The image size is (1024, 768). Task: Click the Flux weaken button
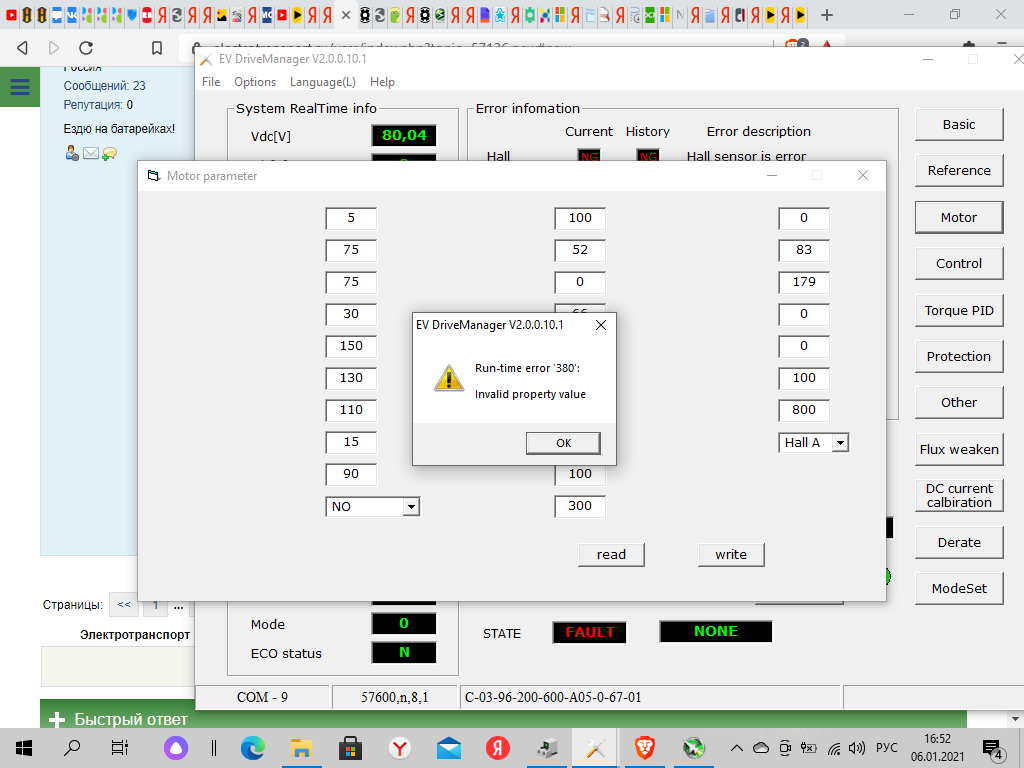[x=958, y=449]
